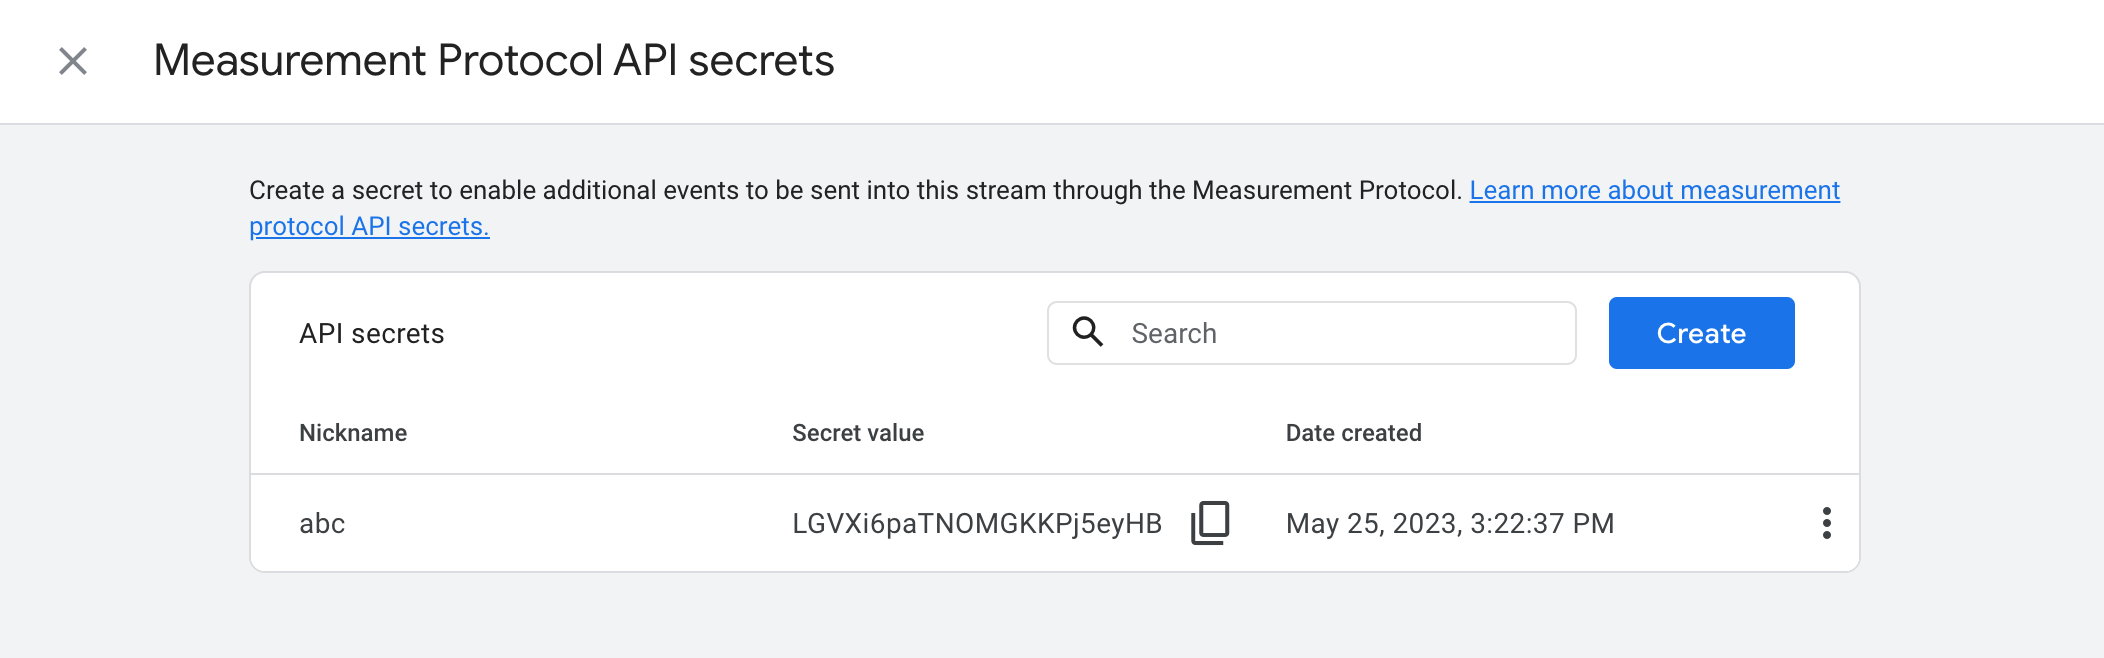Image resolution: width=2104 pixels, height=658 pixels.
Task: Select the secret value text for abc
Action: click(x=975, y=521)
